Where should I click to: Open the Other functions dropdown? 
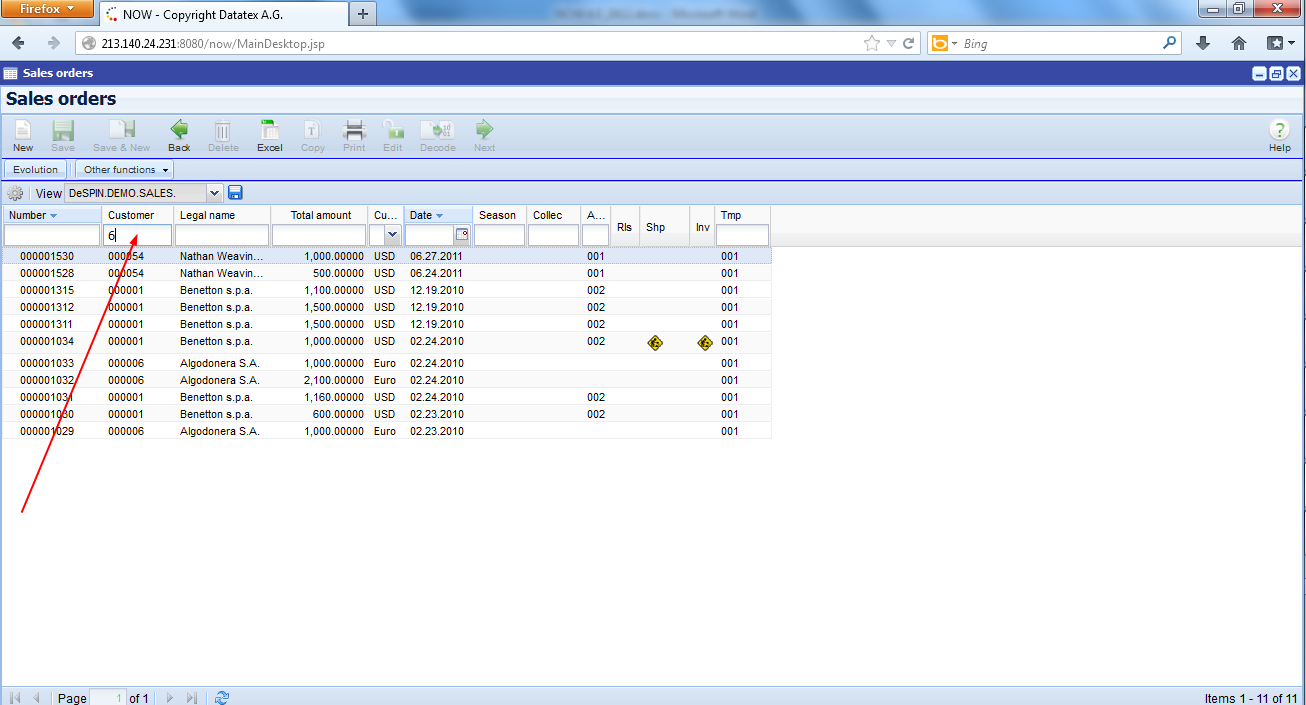click(x=123, y=169)
